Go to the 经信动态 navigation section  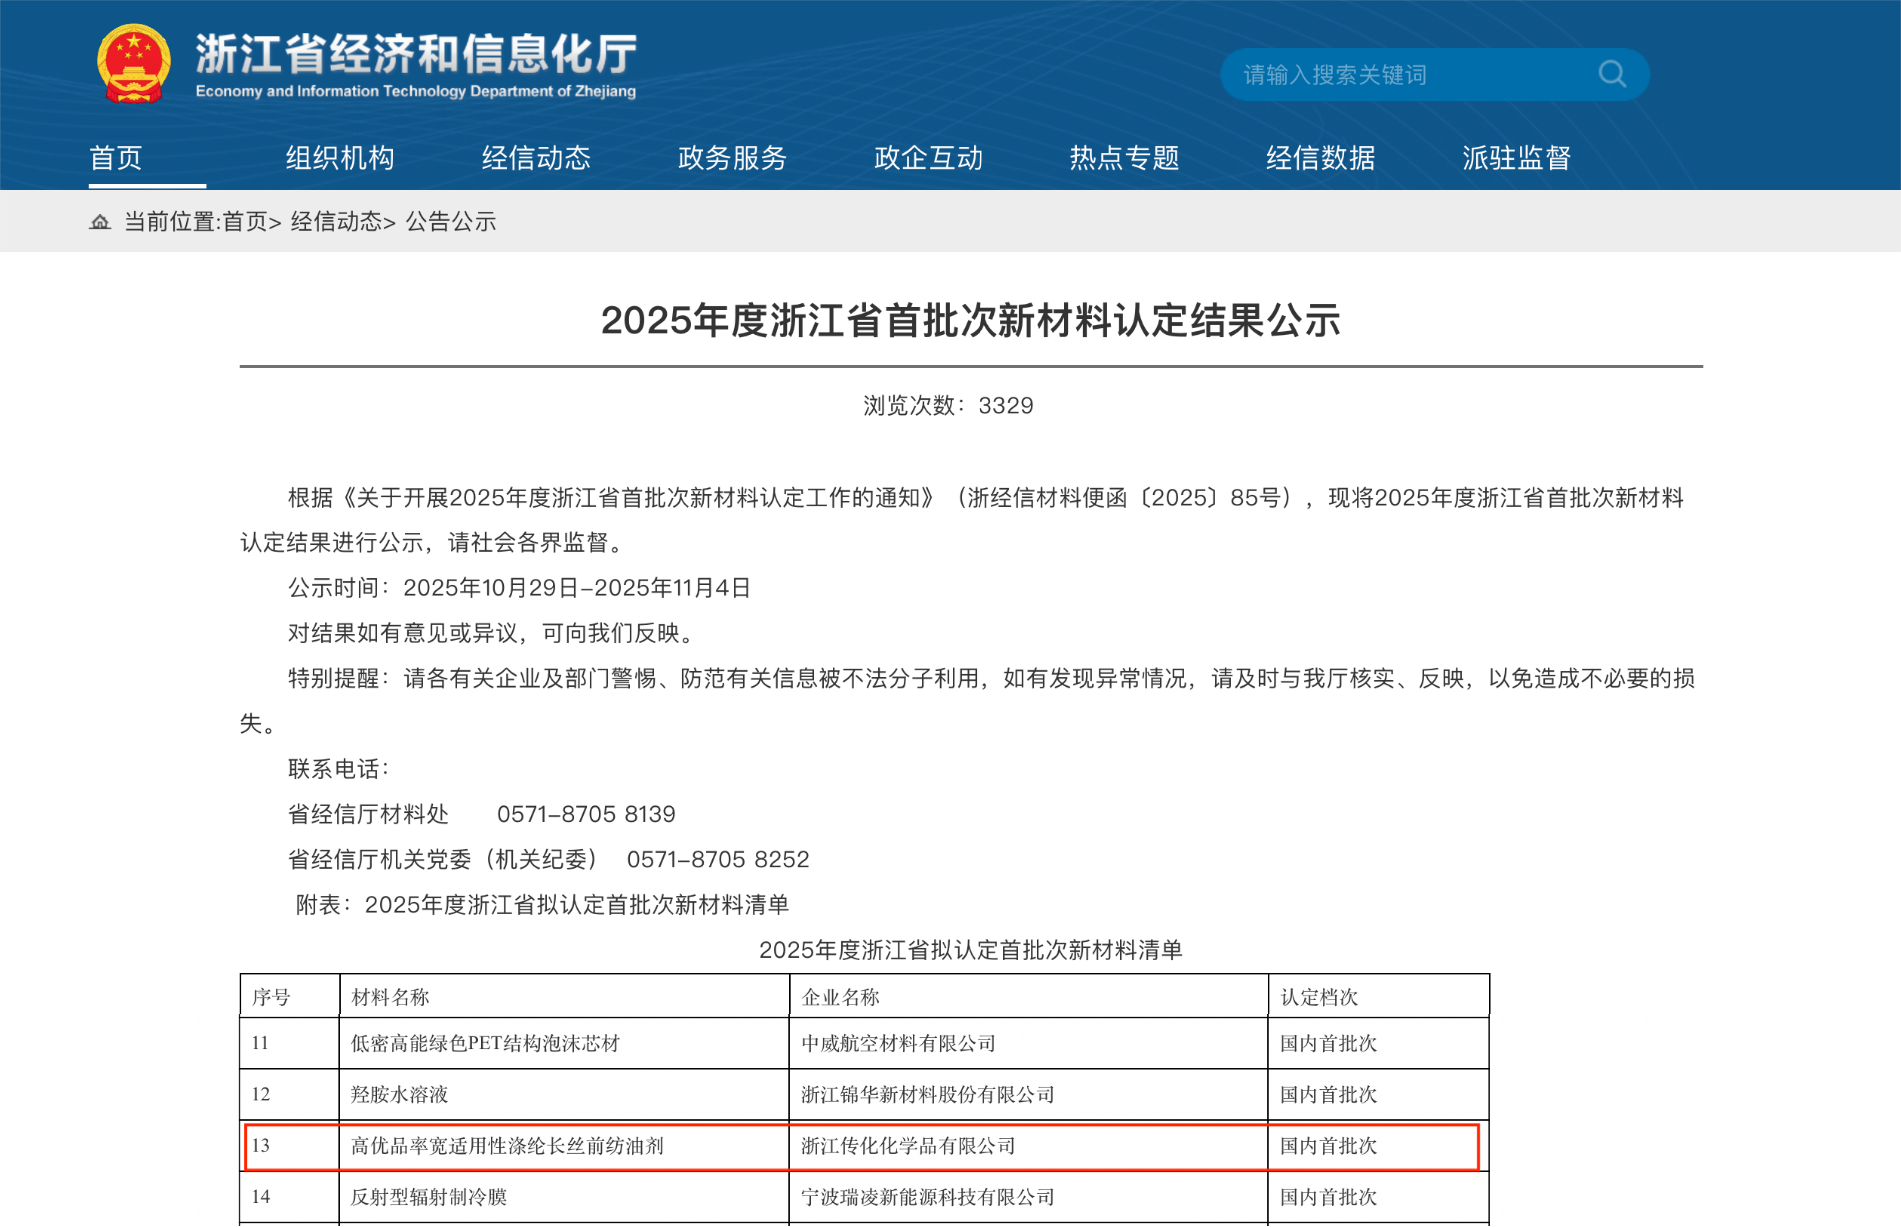coord(536,158)
